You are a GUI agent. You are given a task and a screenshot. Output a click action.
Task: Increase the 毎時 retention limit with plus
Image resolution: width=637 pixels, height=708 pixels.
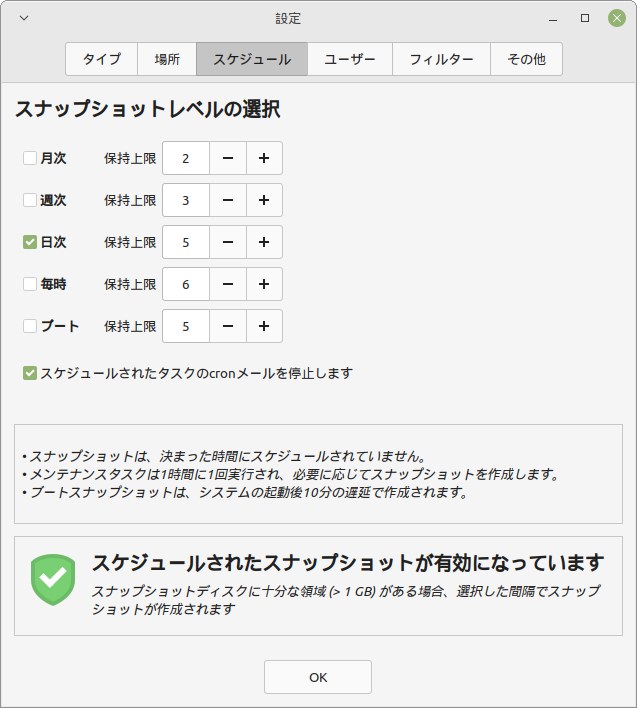(x=264, y=284)
